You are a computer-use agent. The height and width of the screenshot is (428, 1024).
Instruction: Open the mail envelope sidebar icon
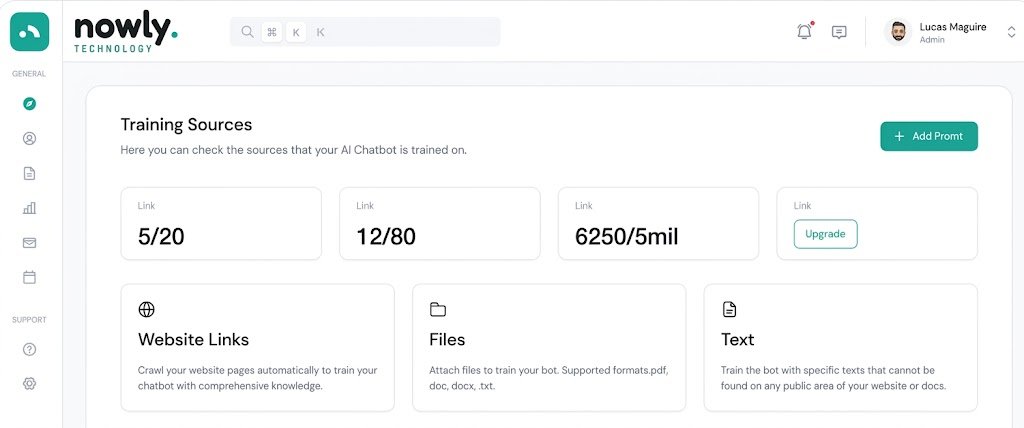(29, 243)
